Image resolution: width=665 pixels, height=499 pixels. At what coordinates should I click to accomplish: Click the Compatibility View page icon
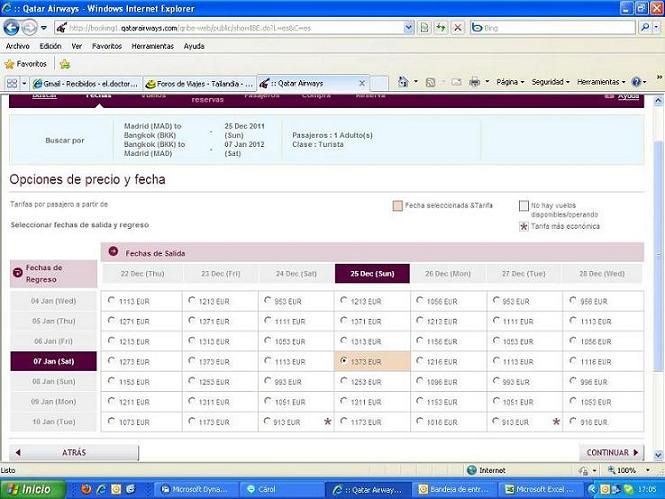(424, 28)
